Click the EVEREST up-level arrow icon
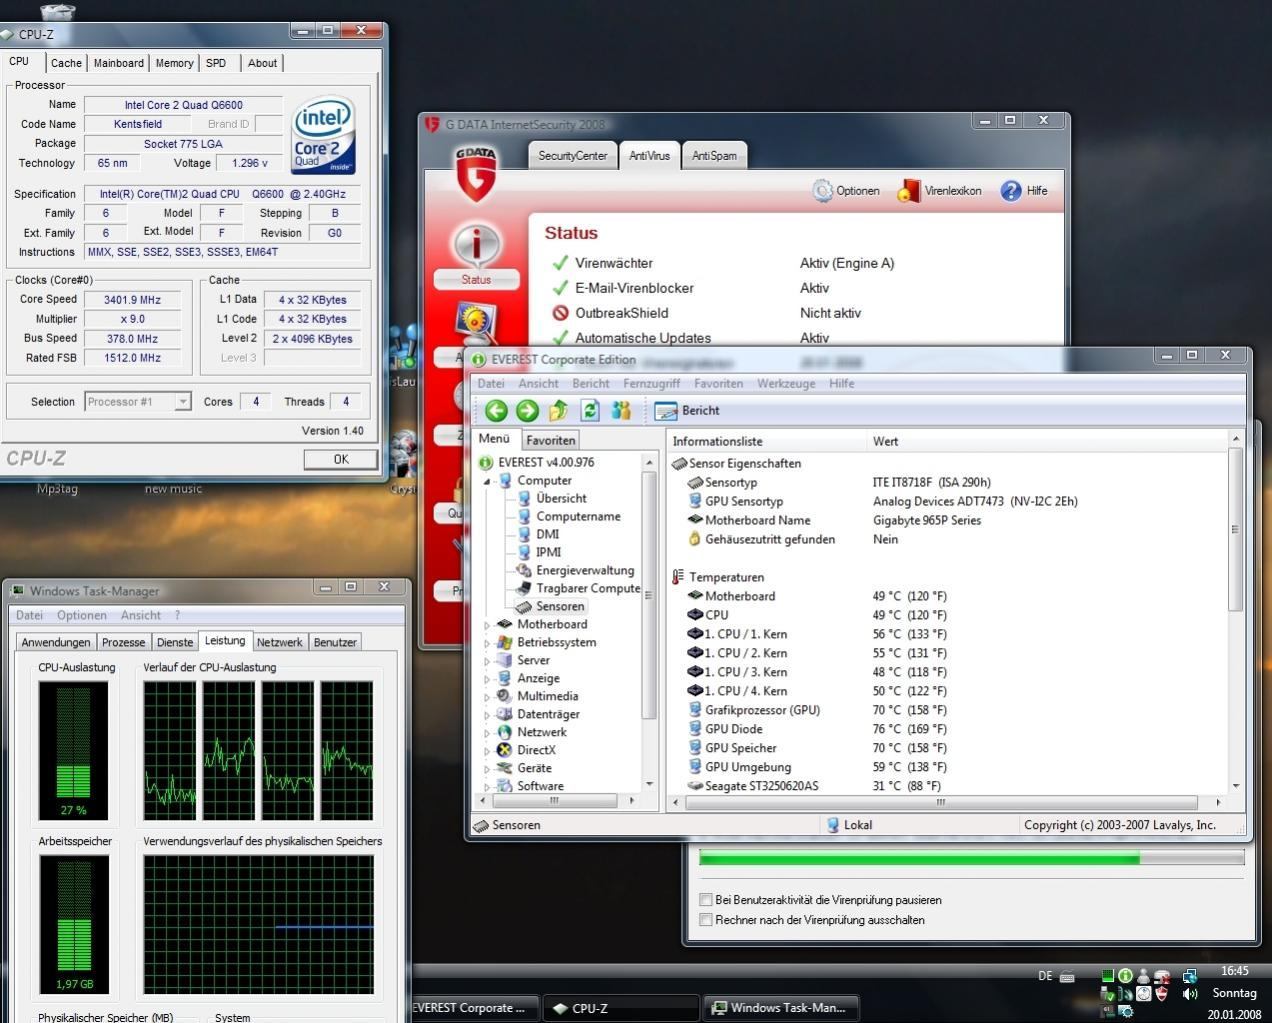 [558, 411]
